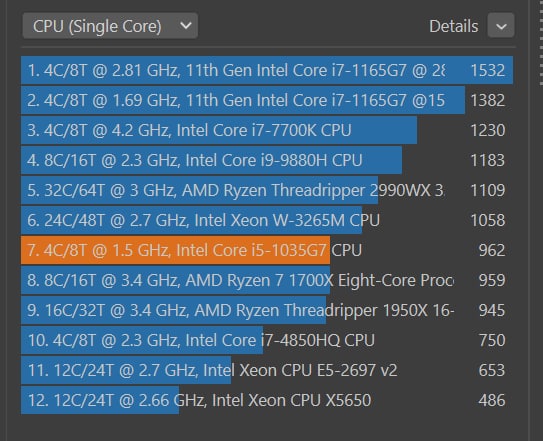Image resolution: width=543 pixels, height=441 pixels.
Task: Open the CPU (Single Core) dropdown
Action: (110, 26)
